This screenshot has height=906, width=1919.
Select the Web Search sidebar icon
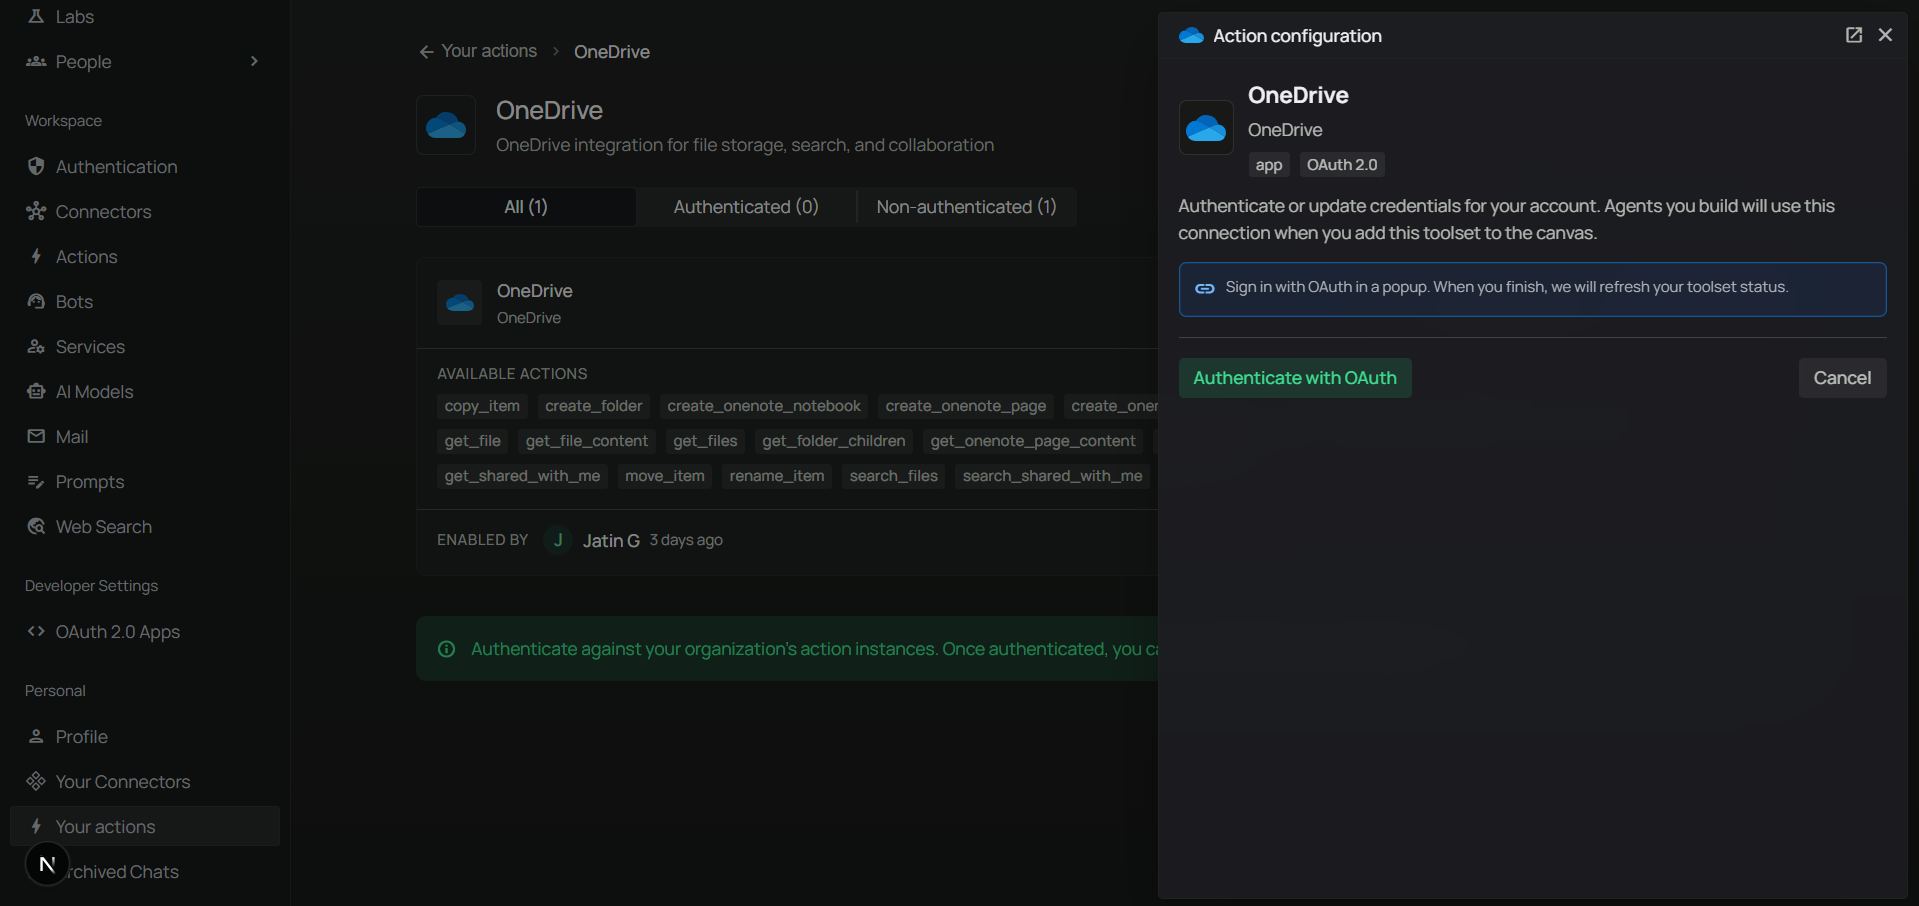[x=103, y=526]
